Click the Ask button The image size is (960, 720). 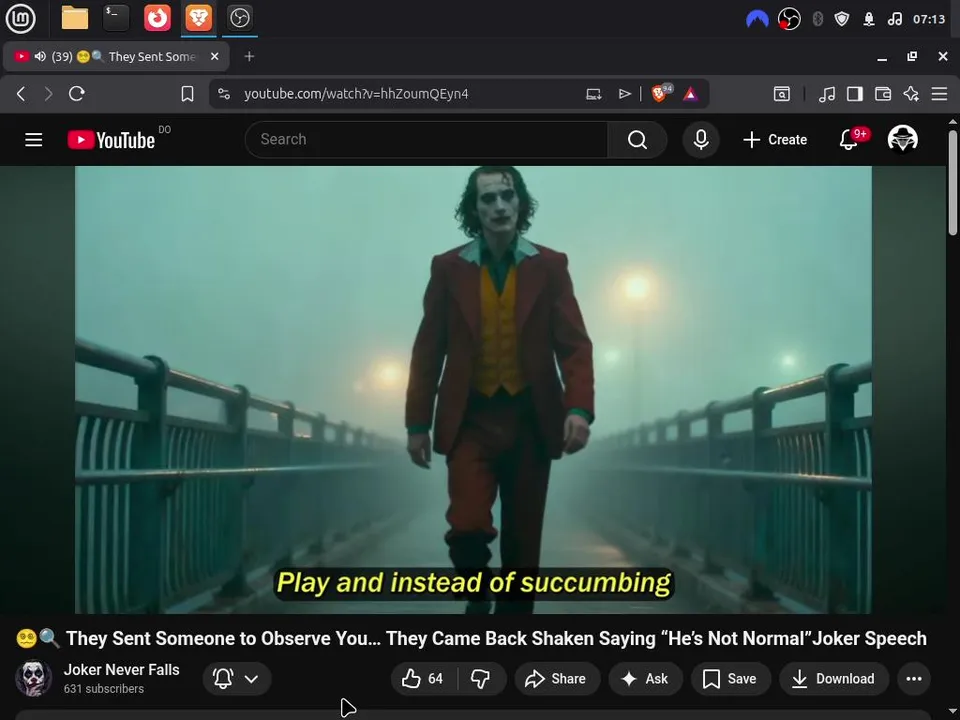(645, 678)
